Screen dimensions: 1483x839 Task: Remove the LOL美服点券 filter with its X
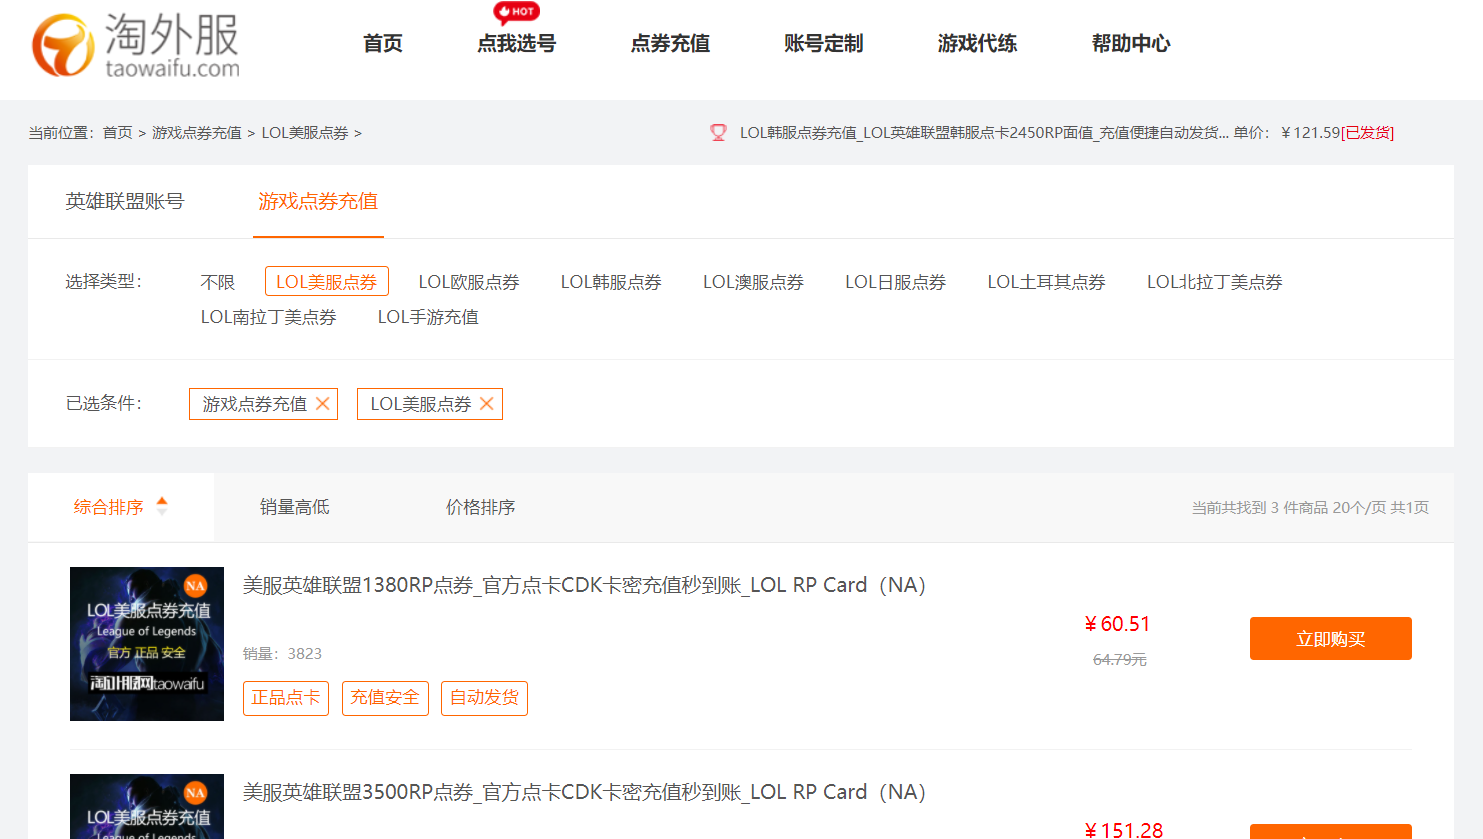(487, 404)
